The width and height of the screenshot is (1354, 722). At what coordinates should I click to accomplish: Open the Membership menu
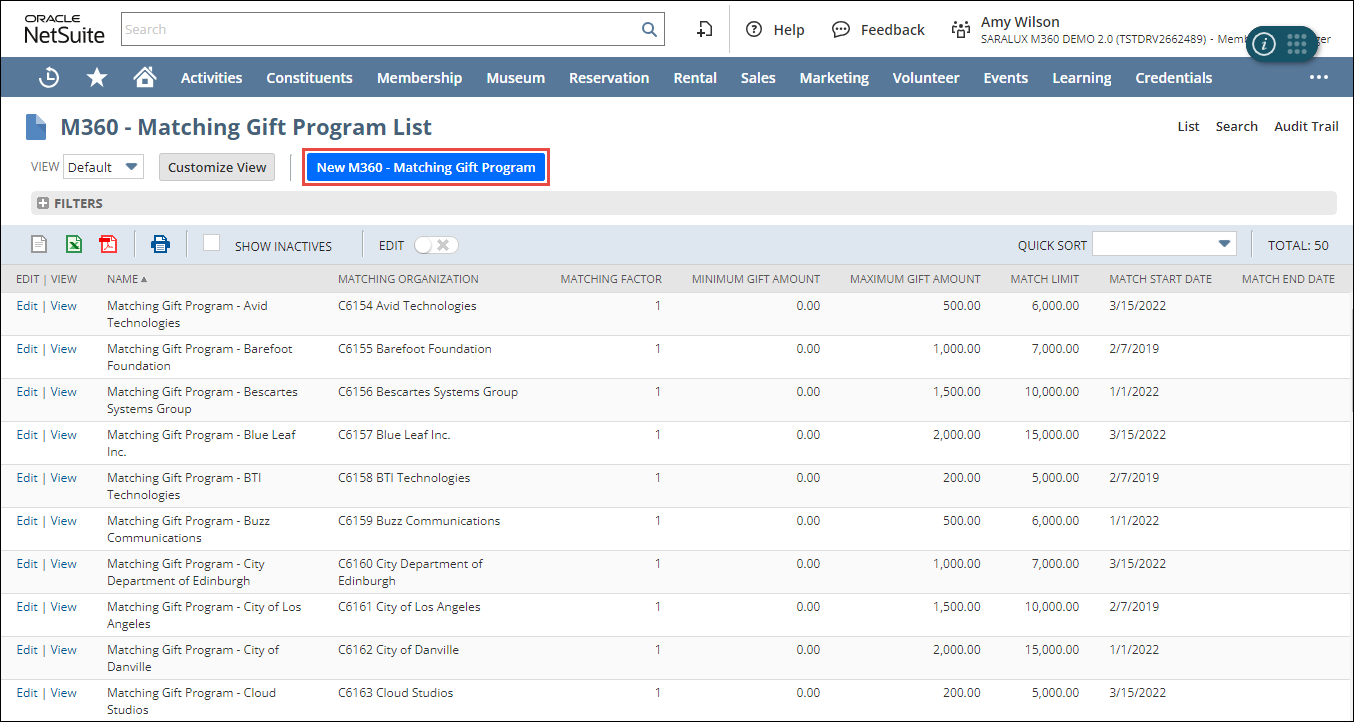419,77
